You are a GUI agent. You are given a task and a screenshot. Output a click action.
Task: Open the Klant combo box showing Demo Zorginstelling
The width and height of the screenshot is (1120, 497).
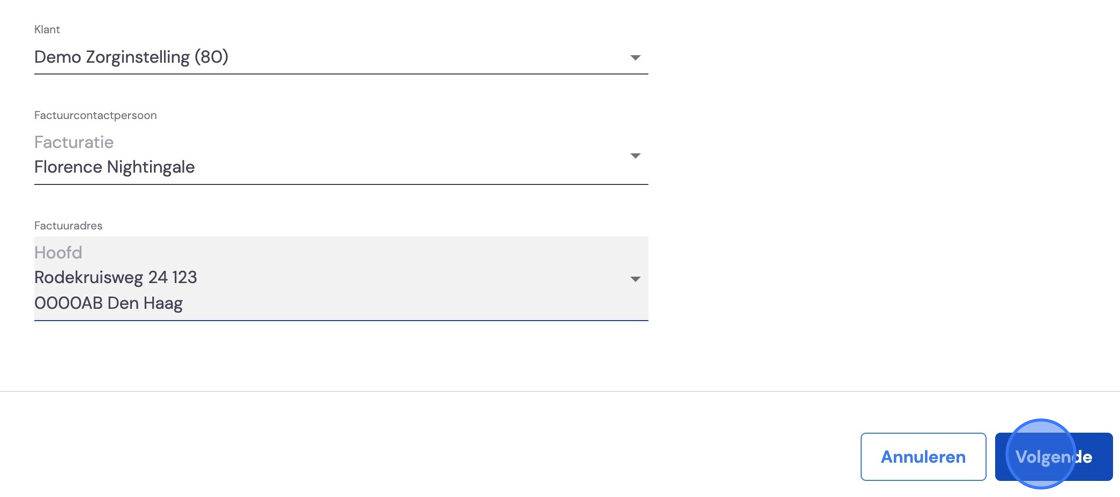point(341,58)
